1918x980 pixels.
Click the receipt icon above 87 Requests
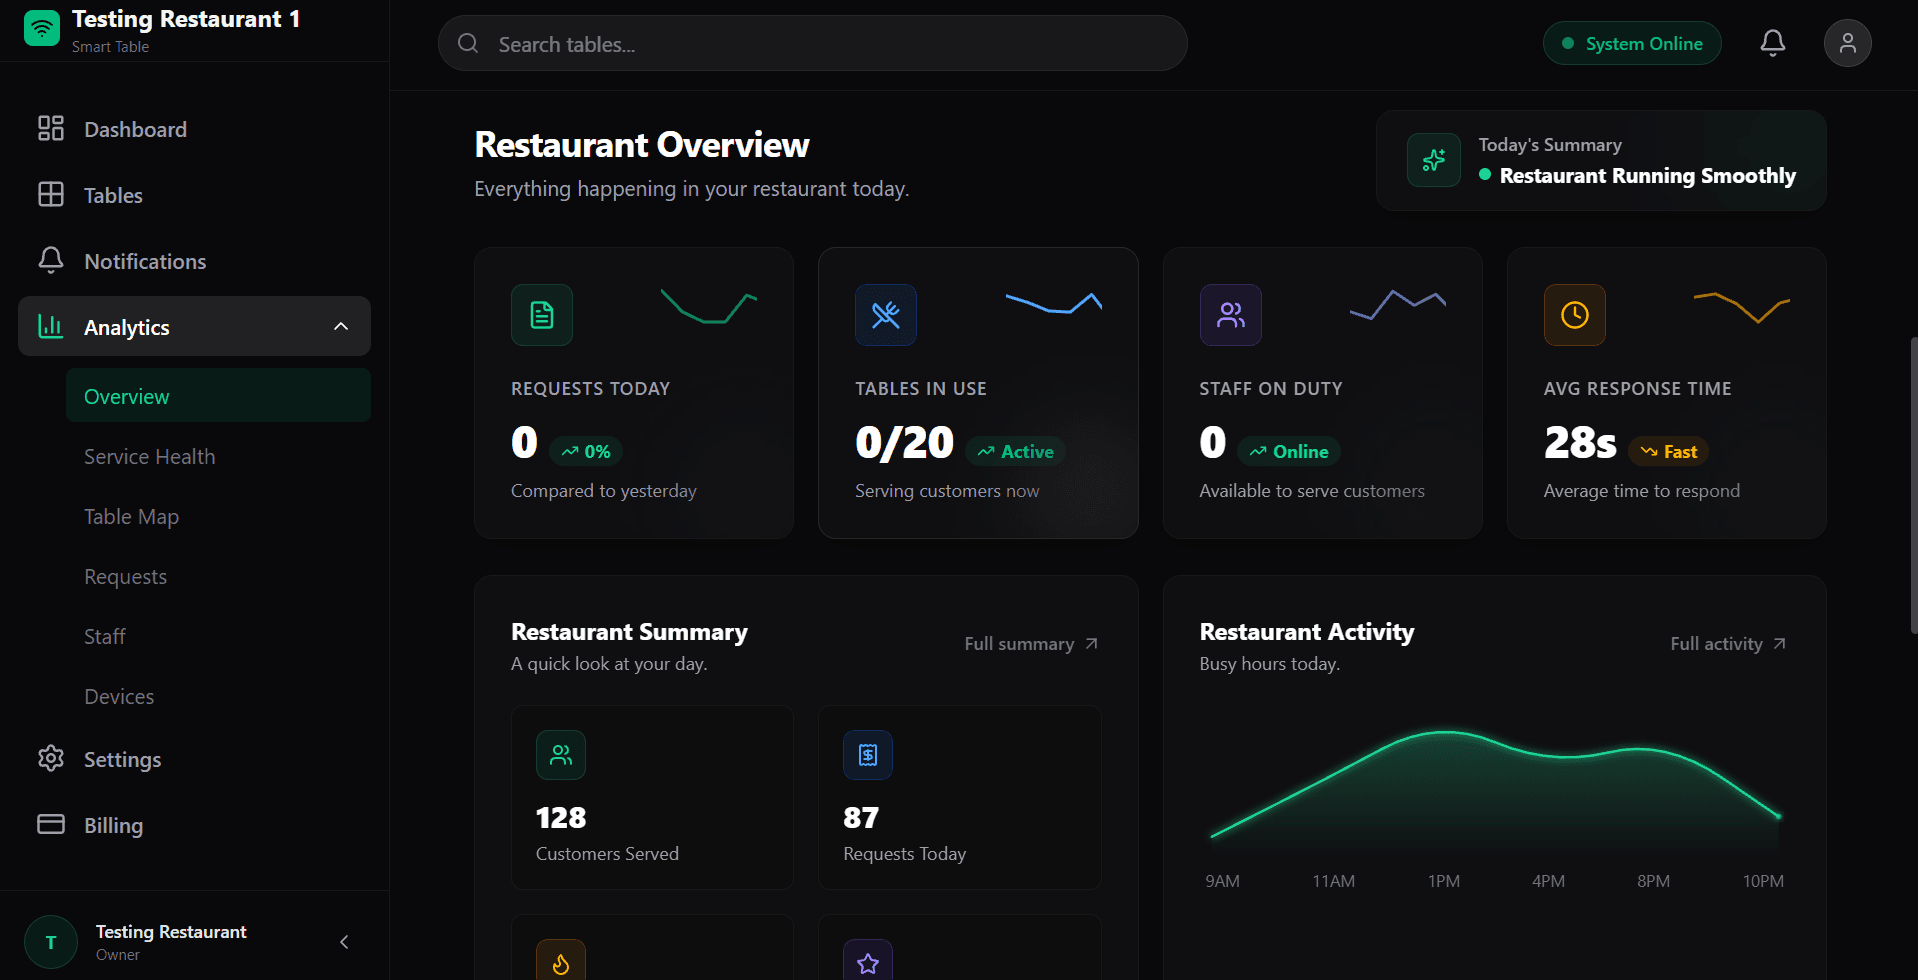tap(868, 755)
